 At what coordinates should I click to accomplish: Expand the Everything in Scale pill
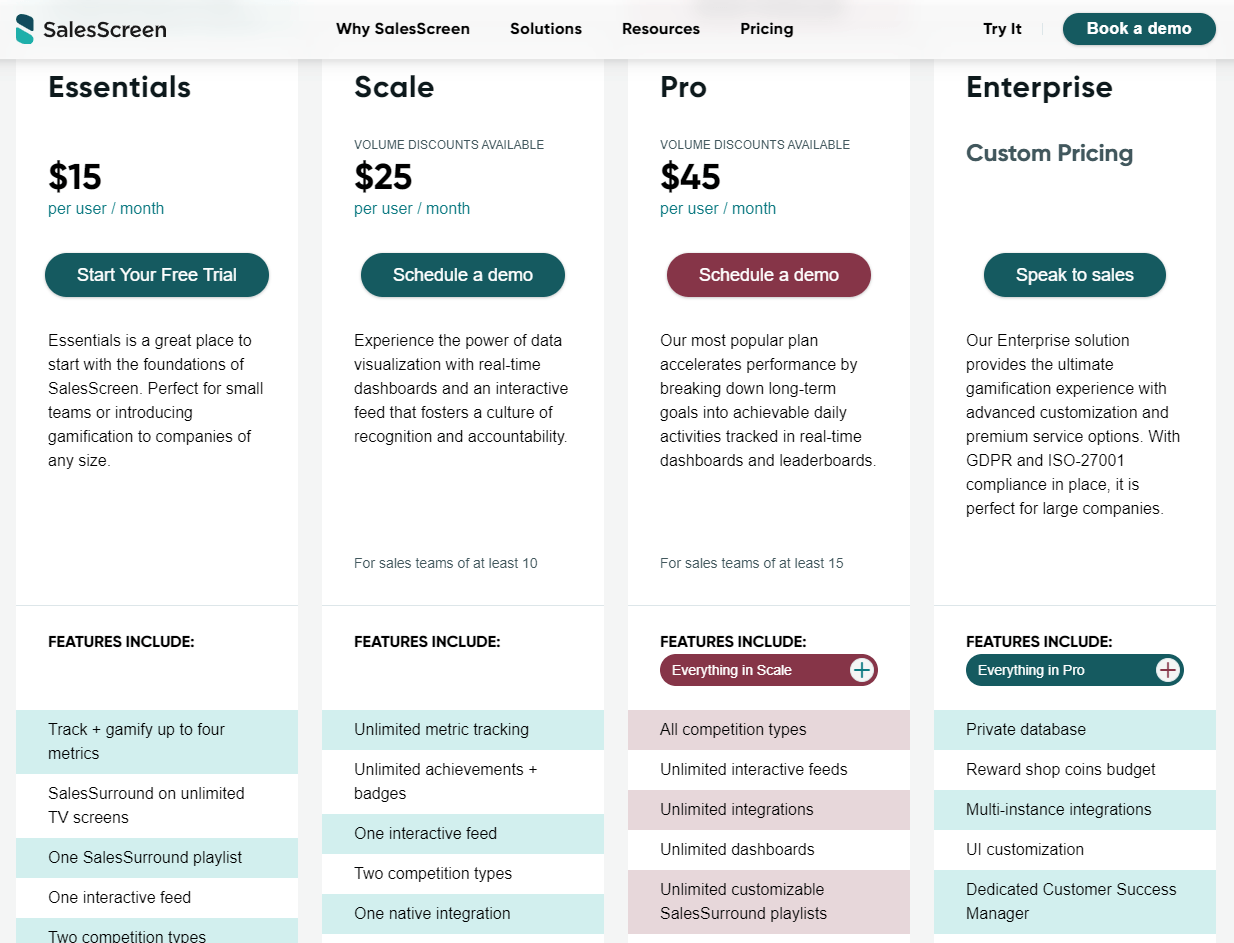click(x=769, y=670)
